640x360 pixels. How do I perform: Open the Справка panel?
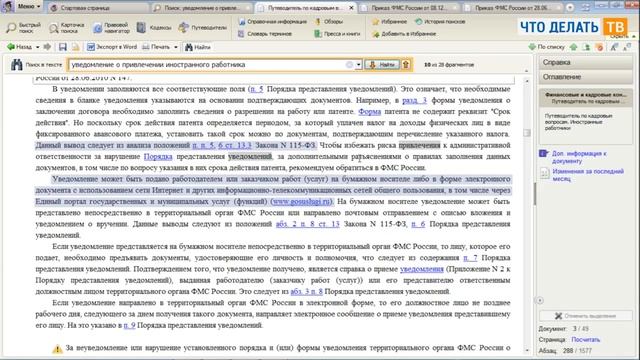pos(585,62)
